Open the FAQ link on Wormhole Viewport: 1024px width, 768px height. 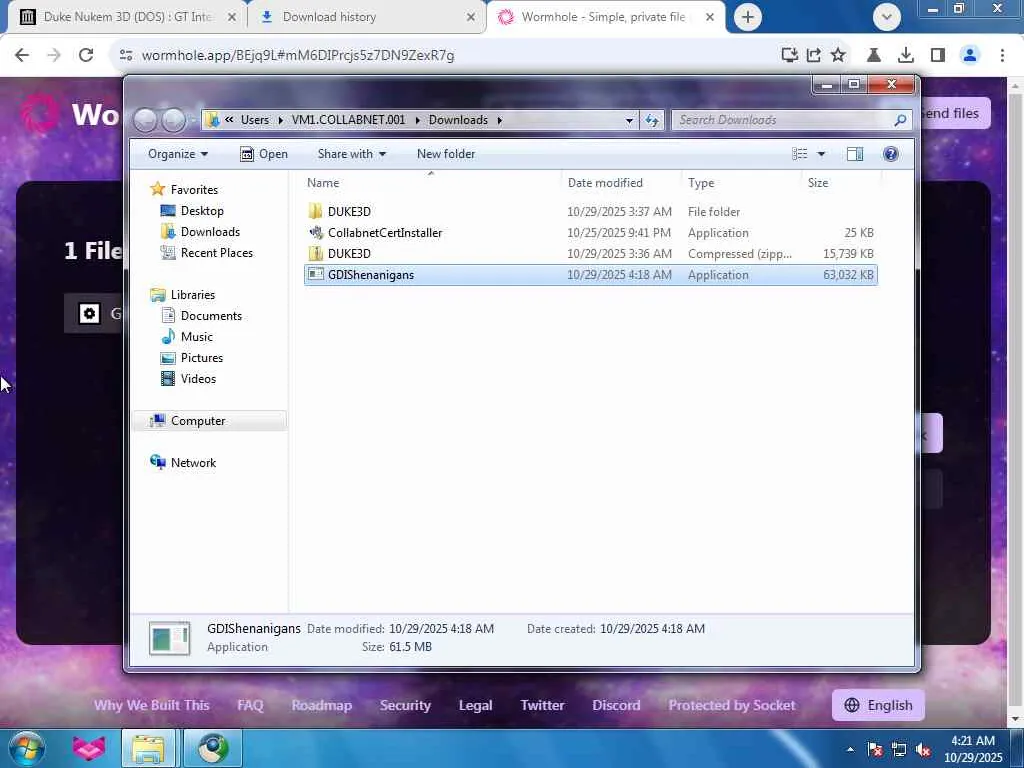point(250,705)
